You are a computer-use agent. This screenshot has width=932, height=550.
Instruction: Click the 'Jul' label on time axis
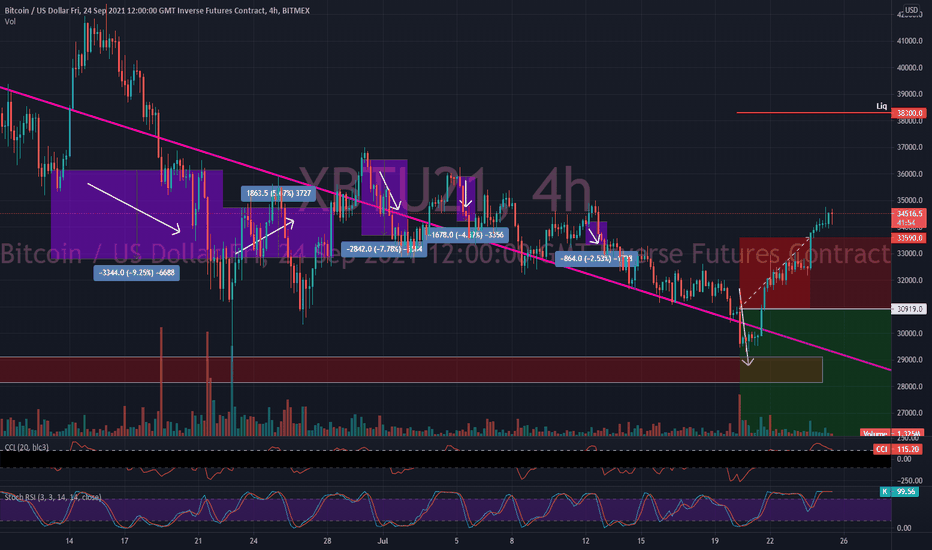(383, 541)
